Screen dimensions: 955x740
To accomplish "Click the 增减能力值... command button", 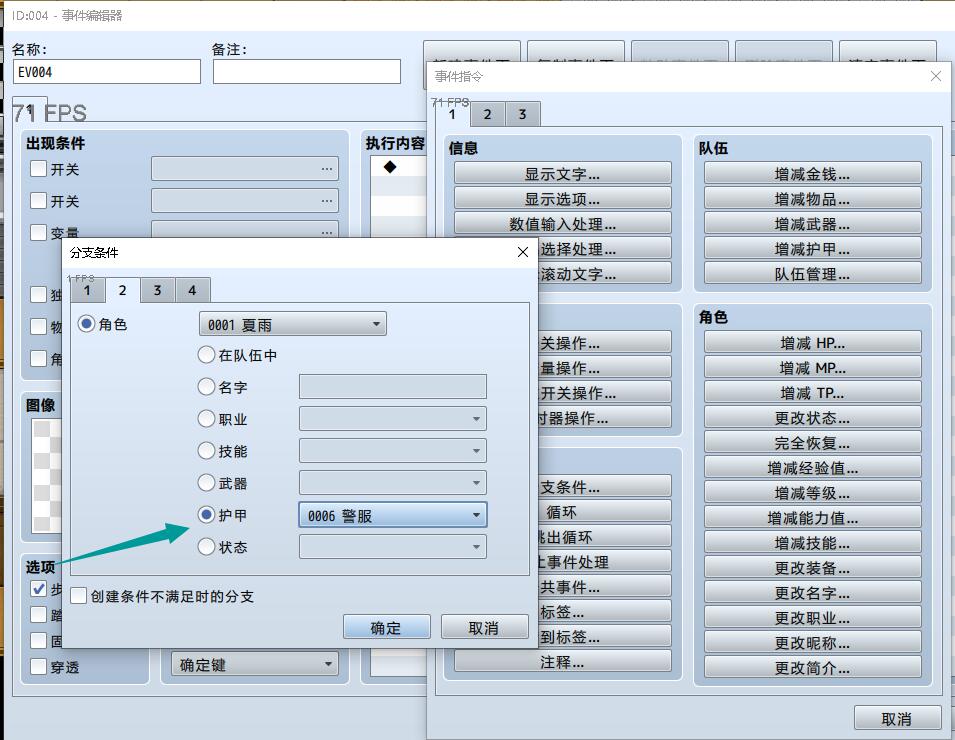I will 812,517.
